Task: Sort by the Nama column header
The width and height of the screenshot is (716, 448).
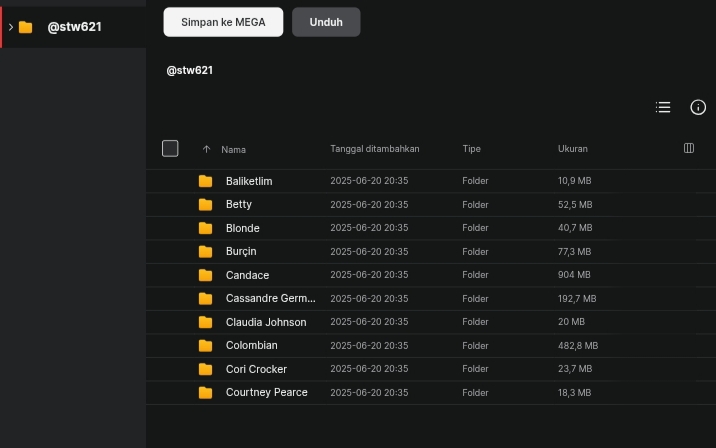Action: tap(233, 149)
